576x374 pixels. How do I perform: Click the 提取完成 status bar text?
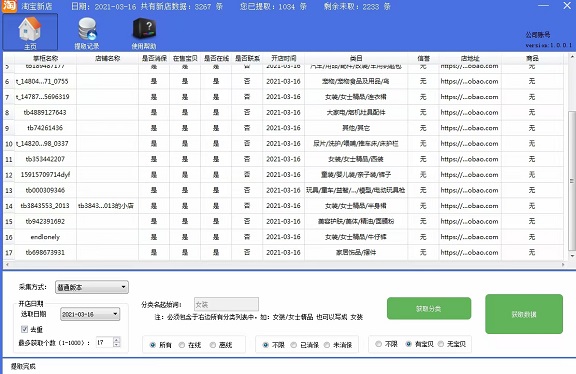tap(23, 366)
